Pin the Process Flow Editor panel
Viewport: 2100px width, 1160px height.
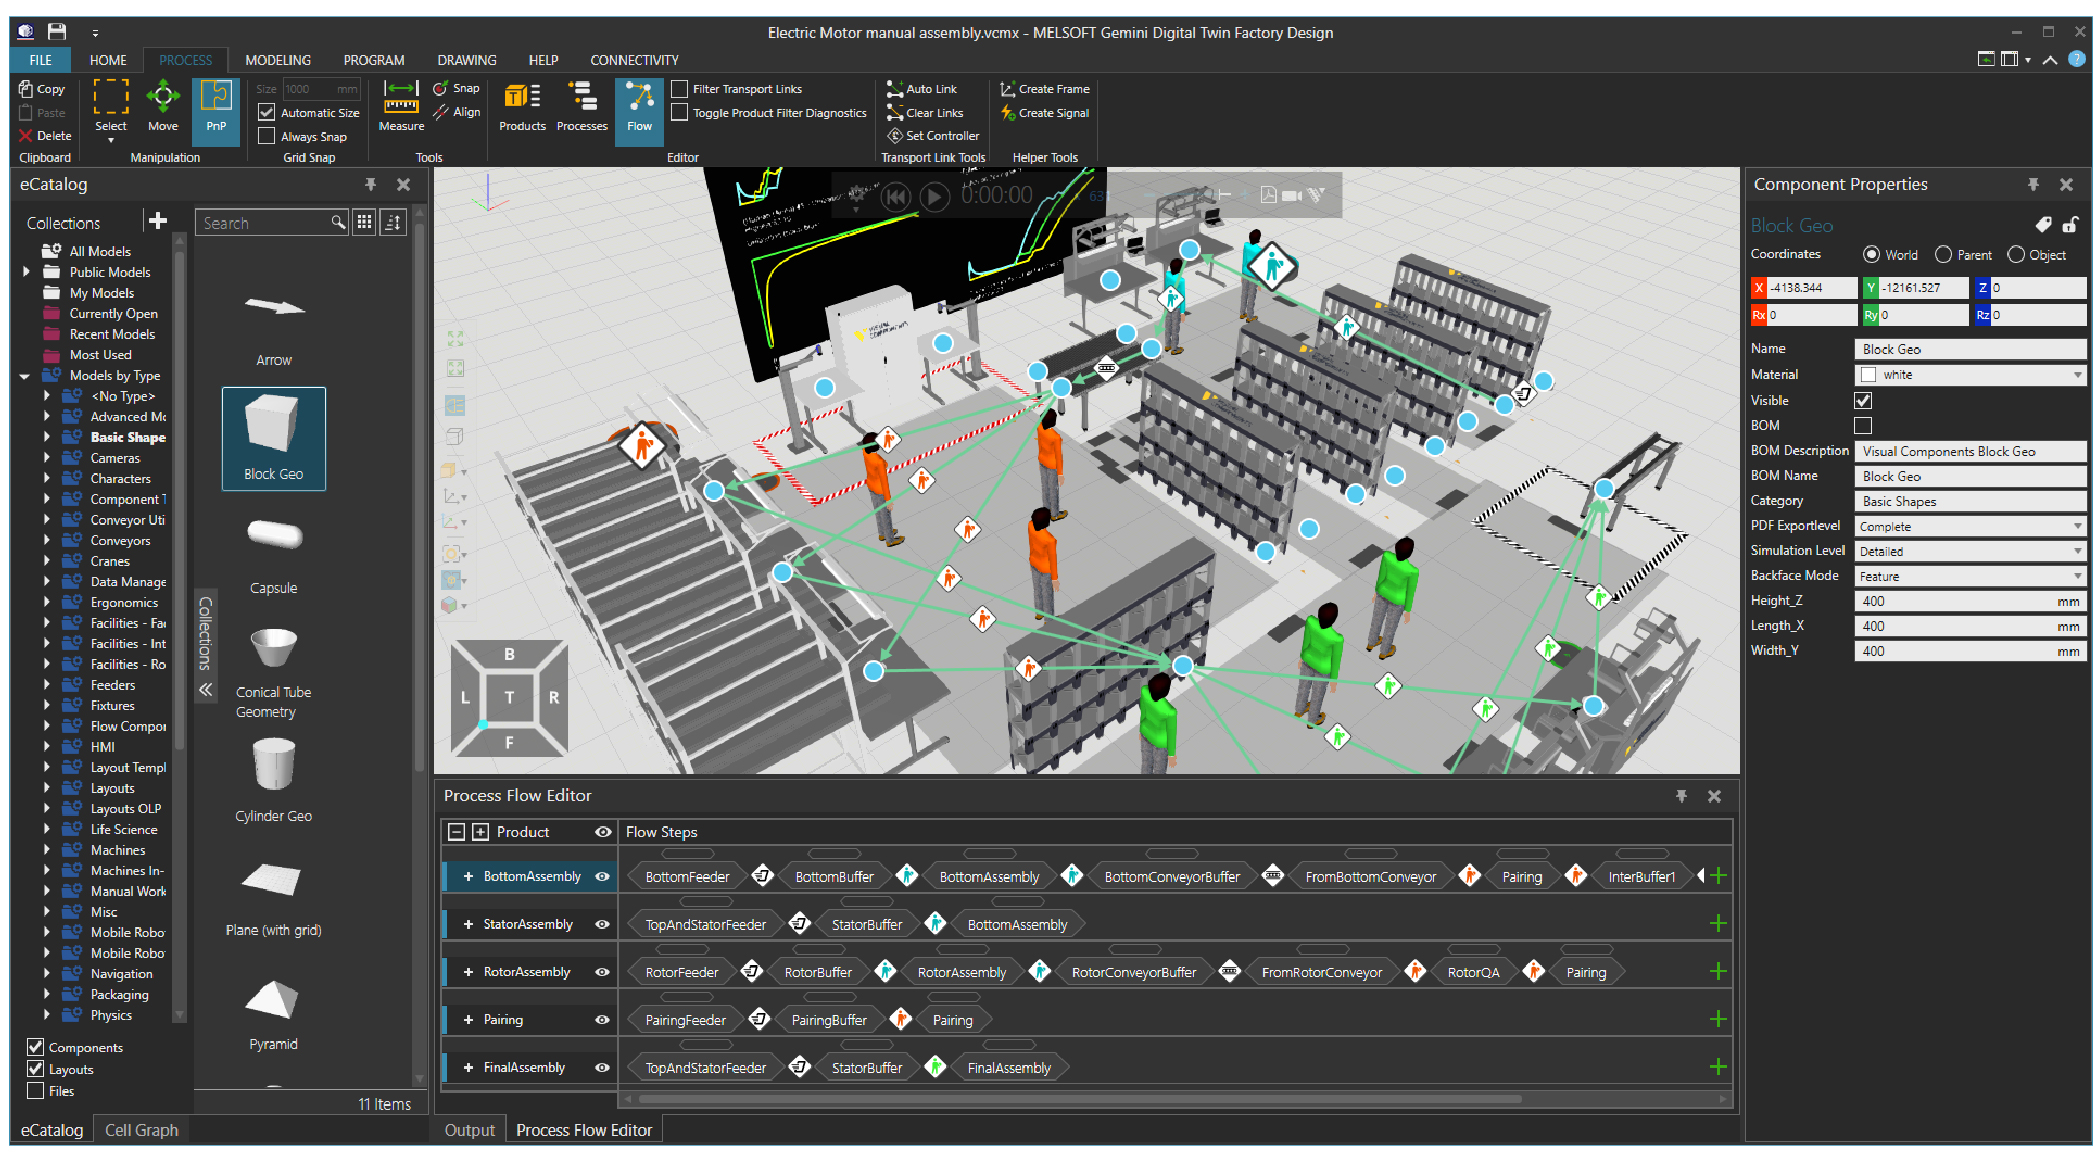point(1681,796)
